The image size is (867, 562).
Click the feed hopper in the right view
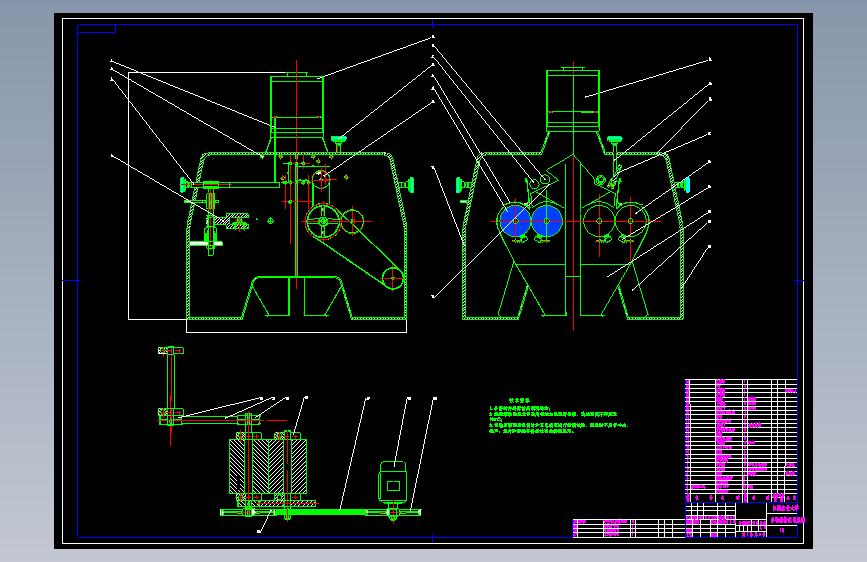pos(573,101)
